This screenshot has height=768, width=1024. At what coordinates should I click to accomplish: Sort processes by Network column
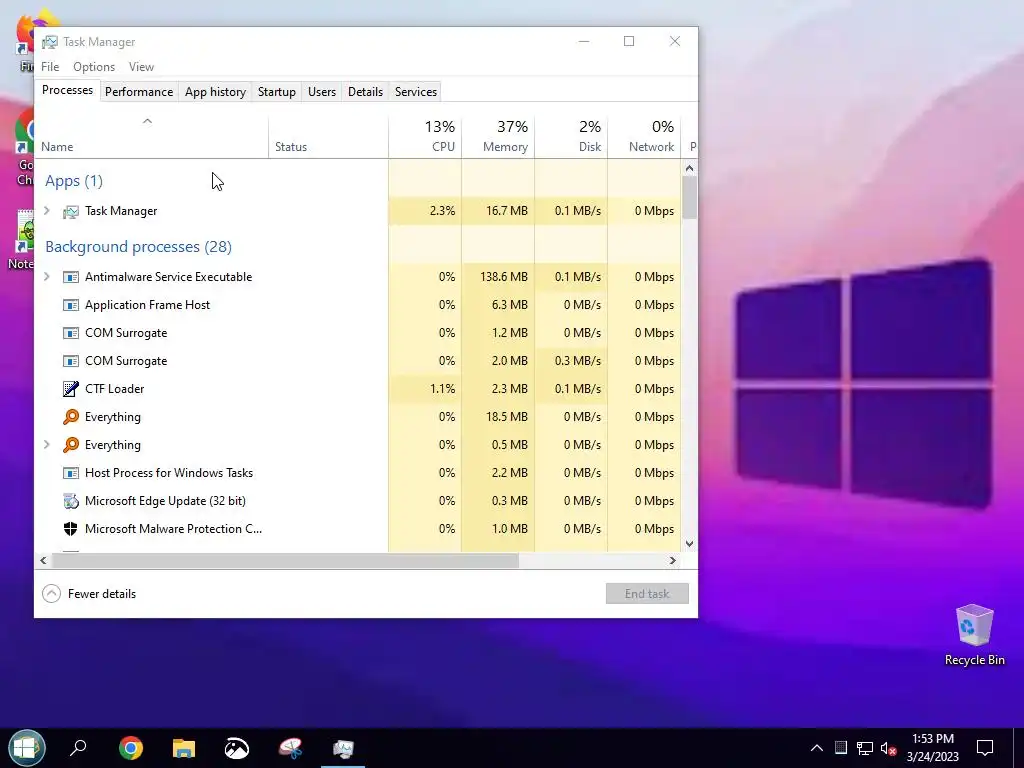pyautogui.click(x=645, y=137)
